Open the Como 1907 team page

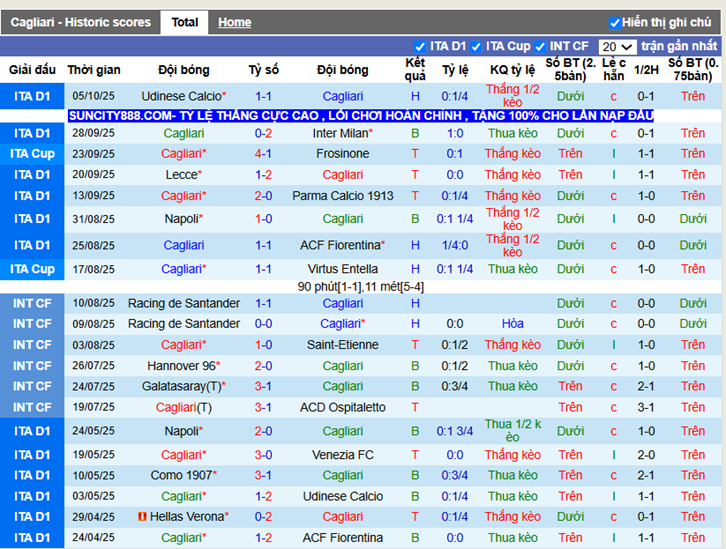pyautogui.click(x=183, y=476)
